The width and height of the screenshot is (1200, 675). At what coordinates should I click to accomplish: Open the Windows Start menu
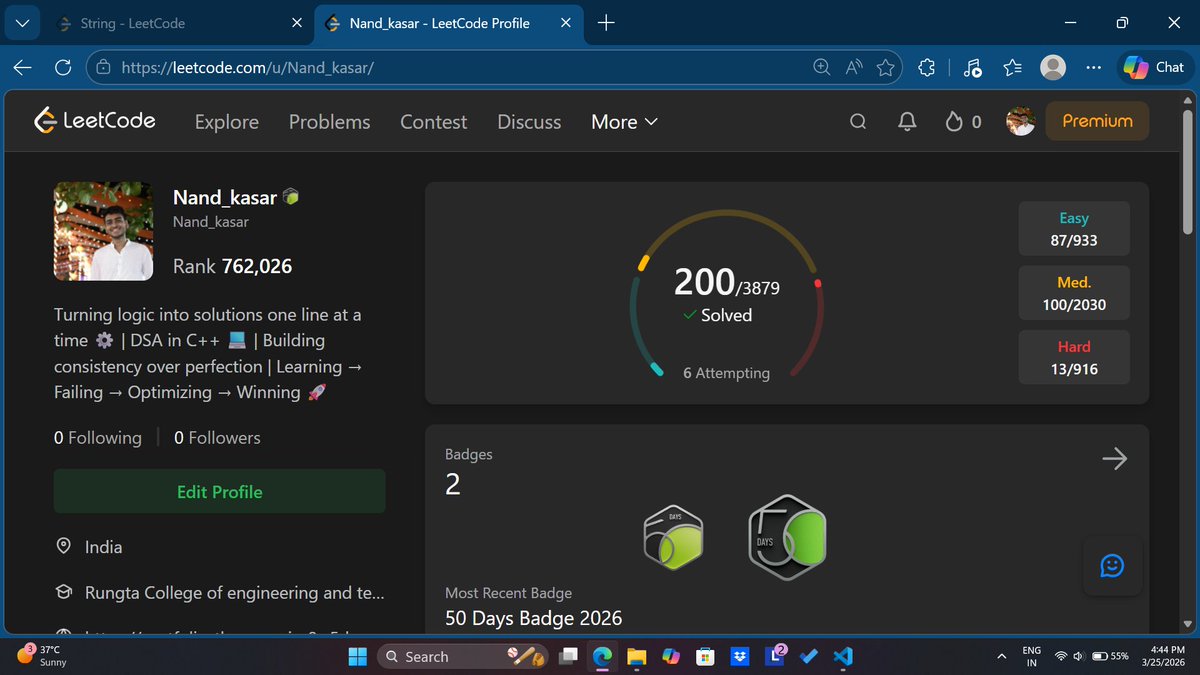pyautogui.click(x=357, y=656)
